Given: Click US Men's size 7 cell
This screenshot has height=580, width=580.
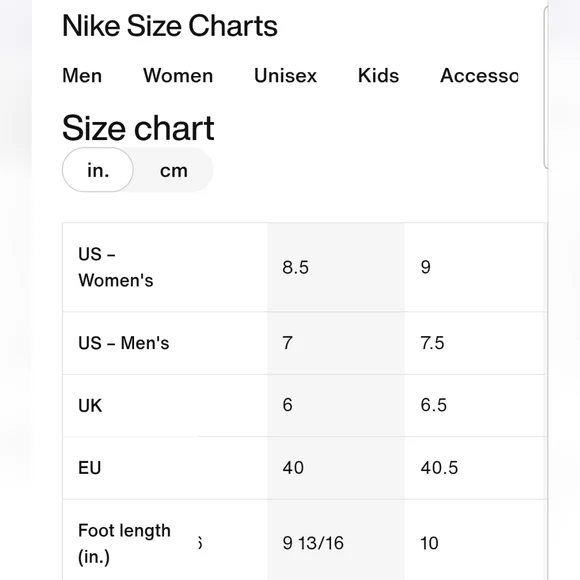Looking at the screenshot, I should (x=336, y=343).
